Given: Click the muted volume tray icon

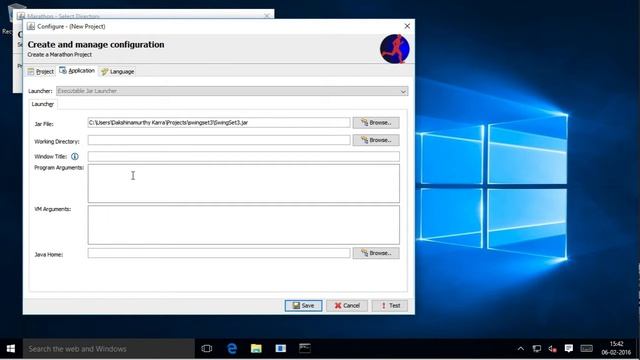Looking at the screenshot, I should 553,349.
